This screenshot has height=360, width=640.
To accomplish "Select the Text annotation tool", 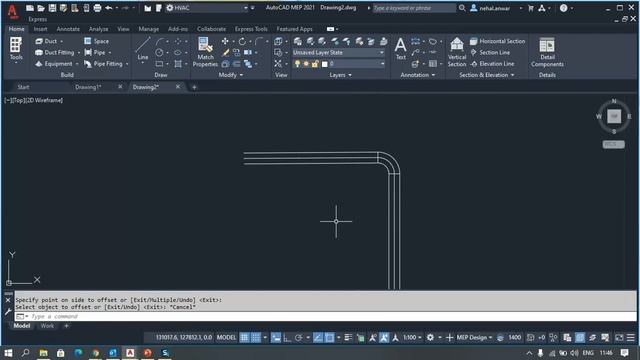I will [401, 48].
